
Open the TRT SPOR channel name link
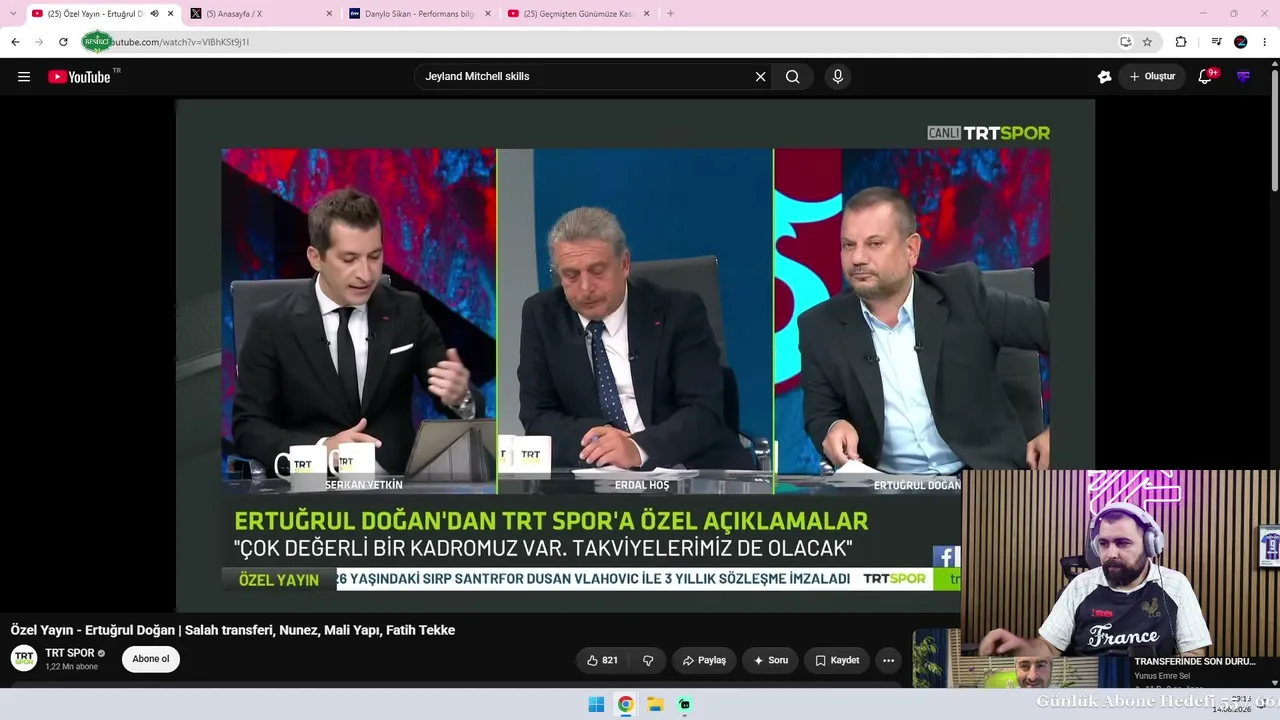[70, 653]
